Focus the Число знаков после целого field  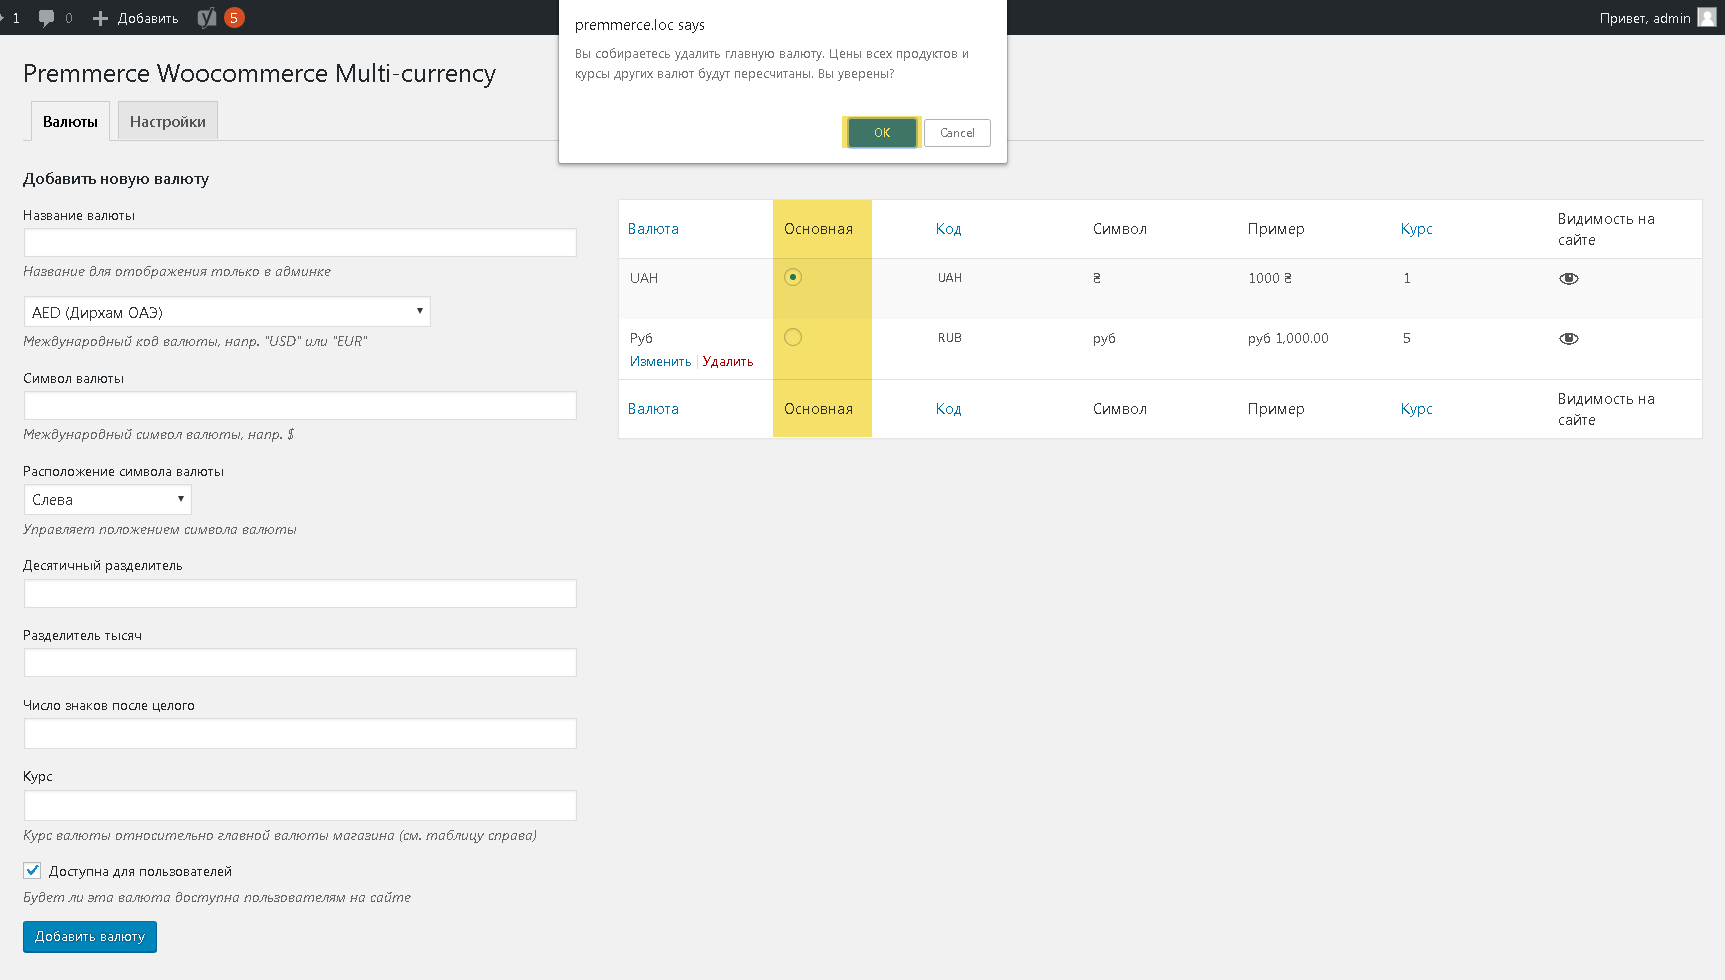(300, 733)
